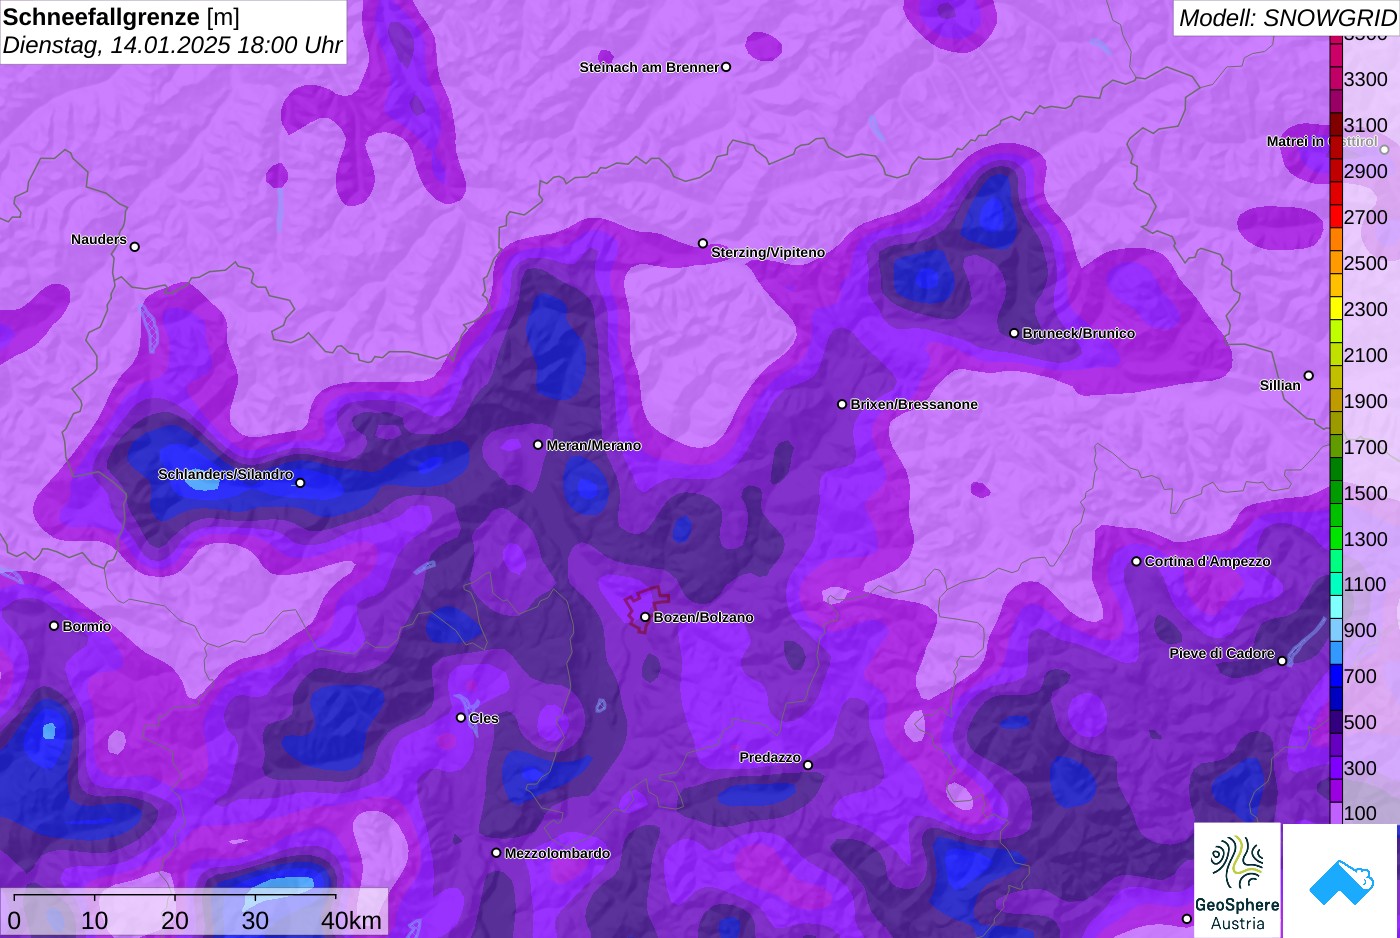
Task: Click the Mezzolombardo marker dot
Action: [x=496, y=853]
